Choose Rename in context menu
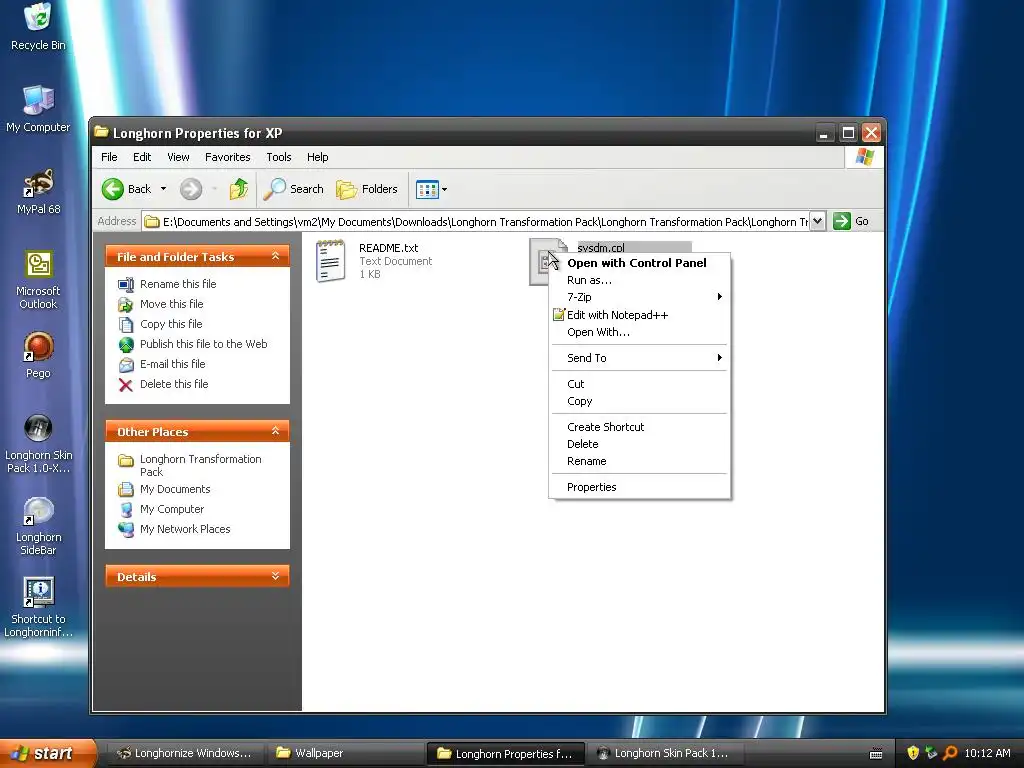The height and width of the screenshot is (768, 1024). tap(640, 461)
